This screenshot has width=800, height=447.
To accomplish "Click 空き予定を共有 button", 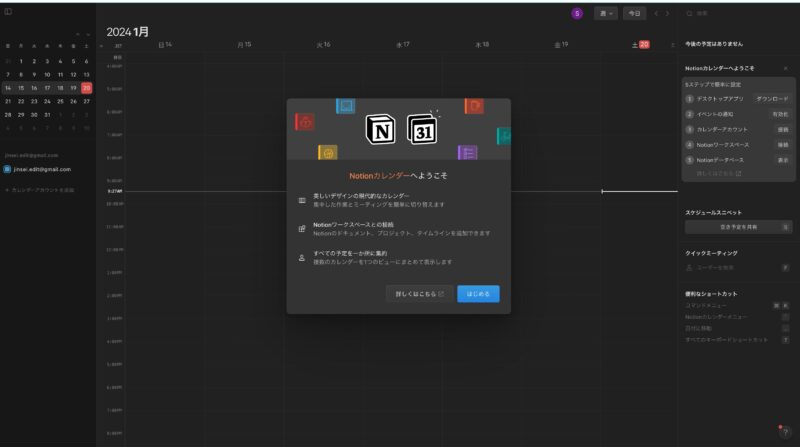I will [738, 227].
